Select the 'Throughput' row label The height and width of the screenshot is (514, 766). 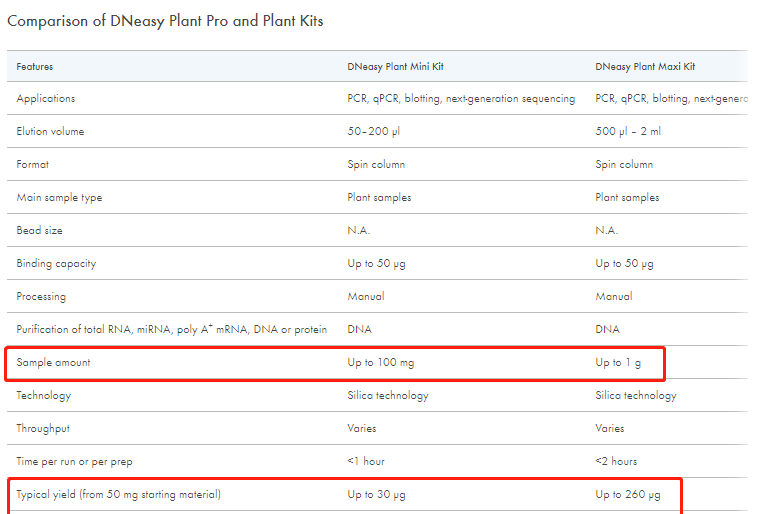click(43, 428)
